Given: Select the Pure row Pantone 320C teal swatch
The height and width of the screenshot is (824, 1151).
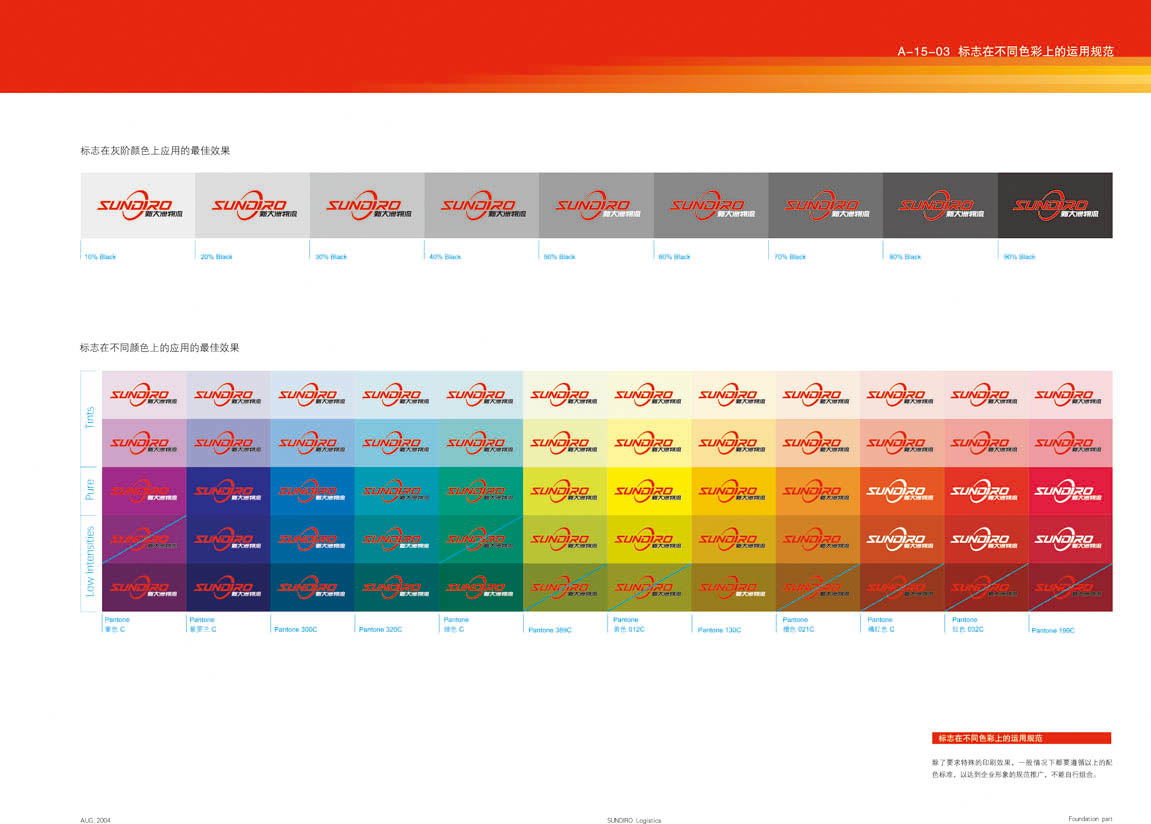Looking at the screenshot, I should click(396, 491).
